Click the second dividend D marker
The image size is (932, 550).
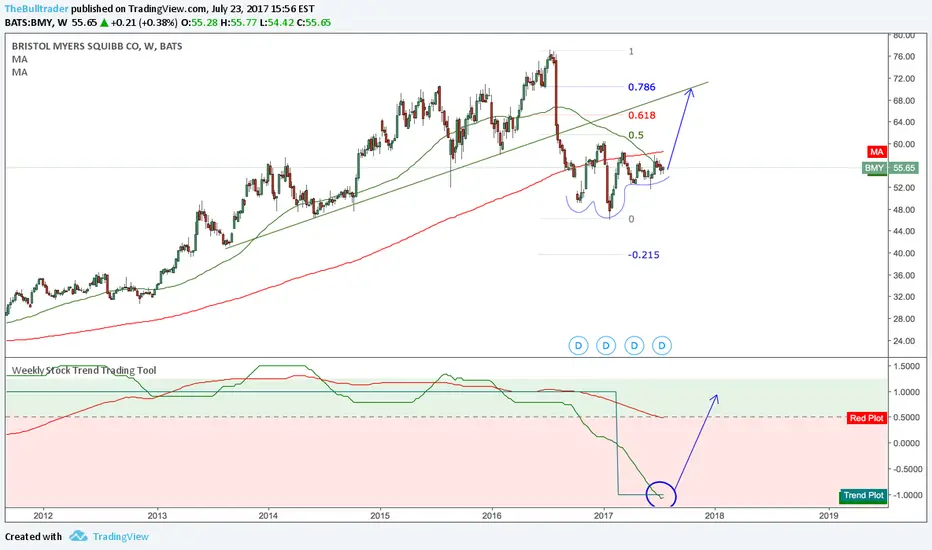tap(606, 345)
